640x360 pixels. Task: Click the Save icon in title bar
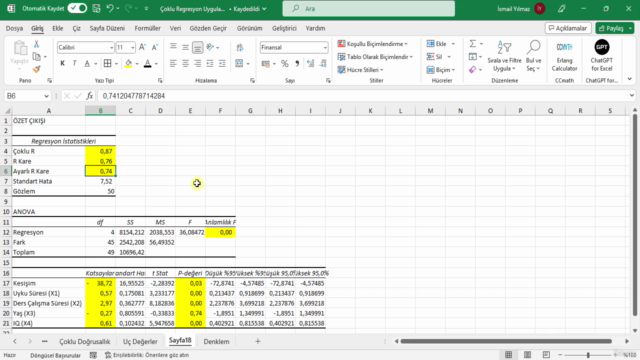pyautogui.click(x=96, y=8)
